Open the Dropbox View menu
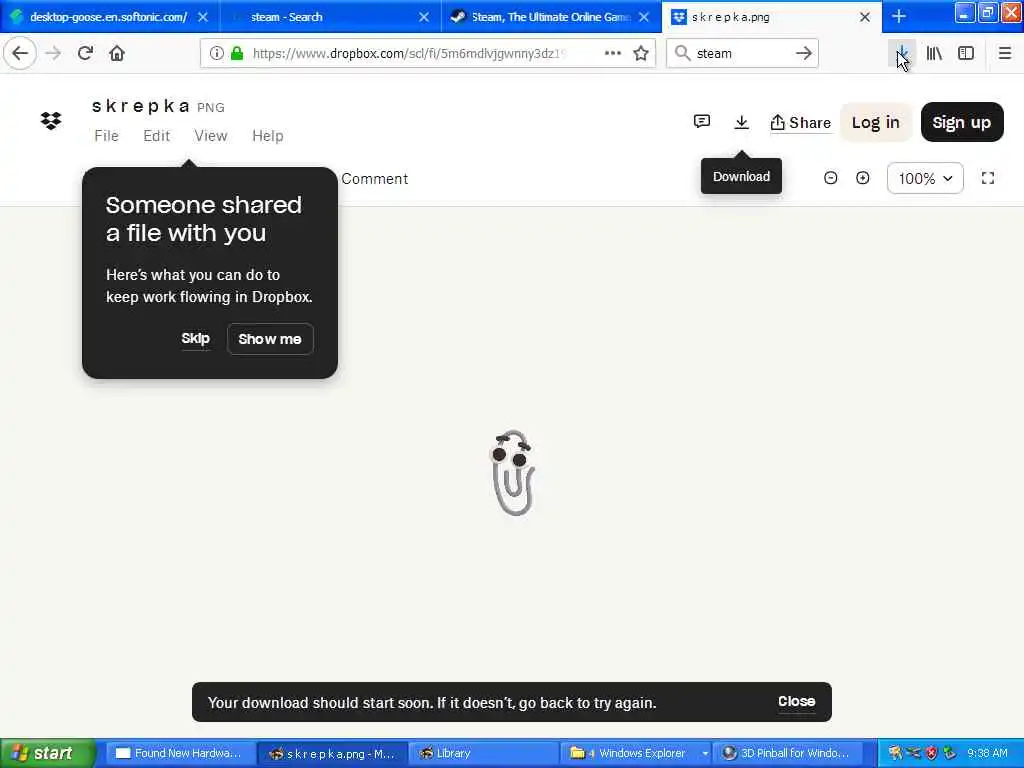The width and height of the screenshot is (1024, 768). tap(210, 136)
